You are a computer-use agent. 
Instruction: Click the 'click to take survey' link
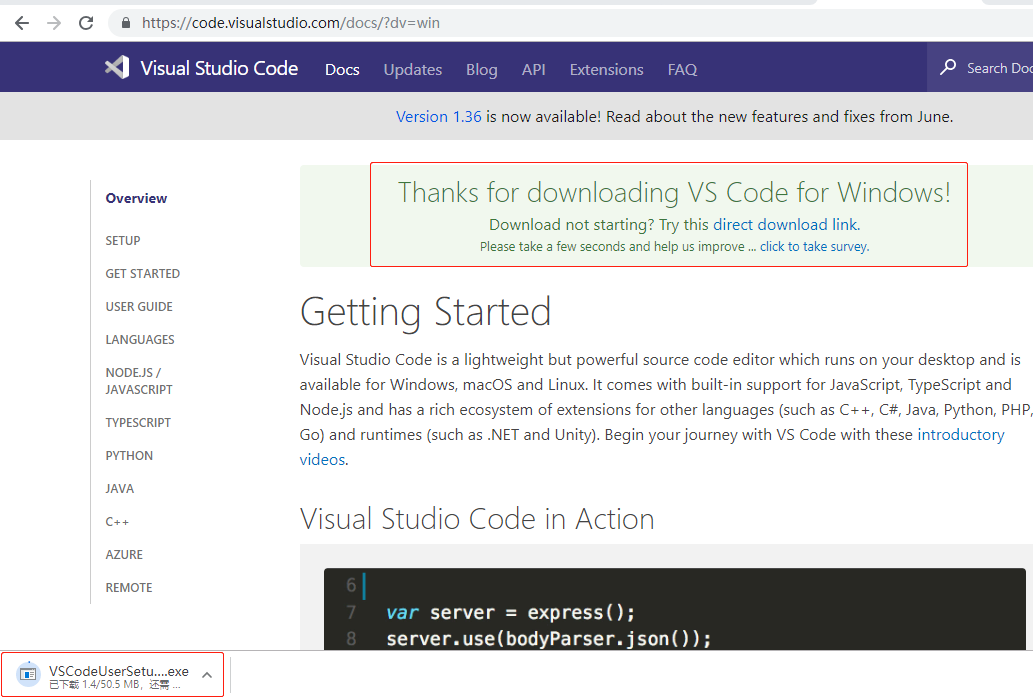[x=814, y=246]
